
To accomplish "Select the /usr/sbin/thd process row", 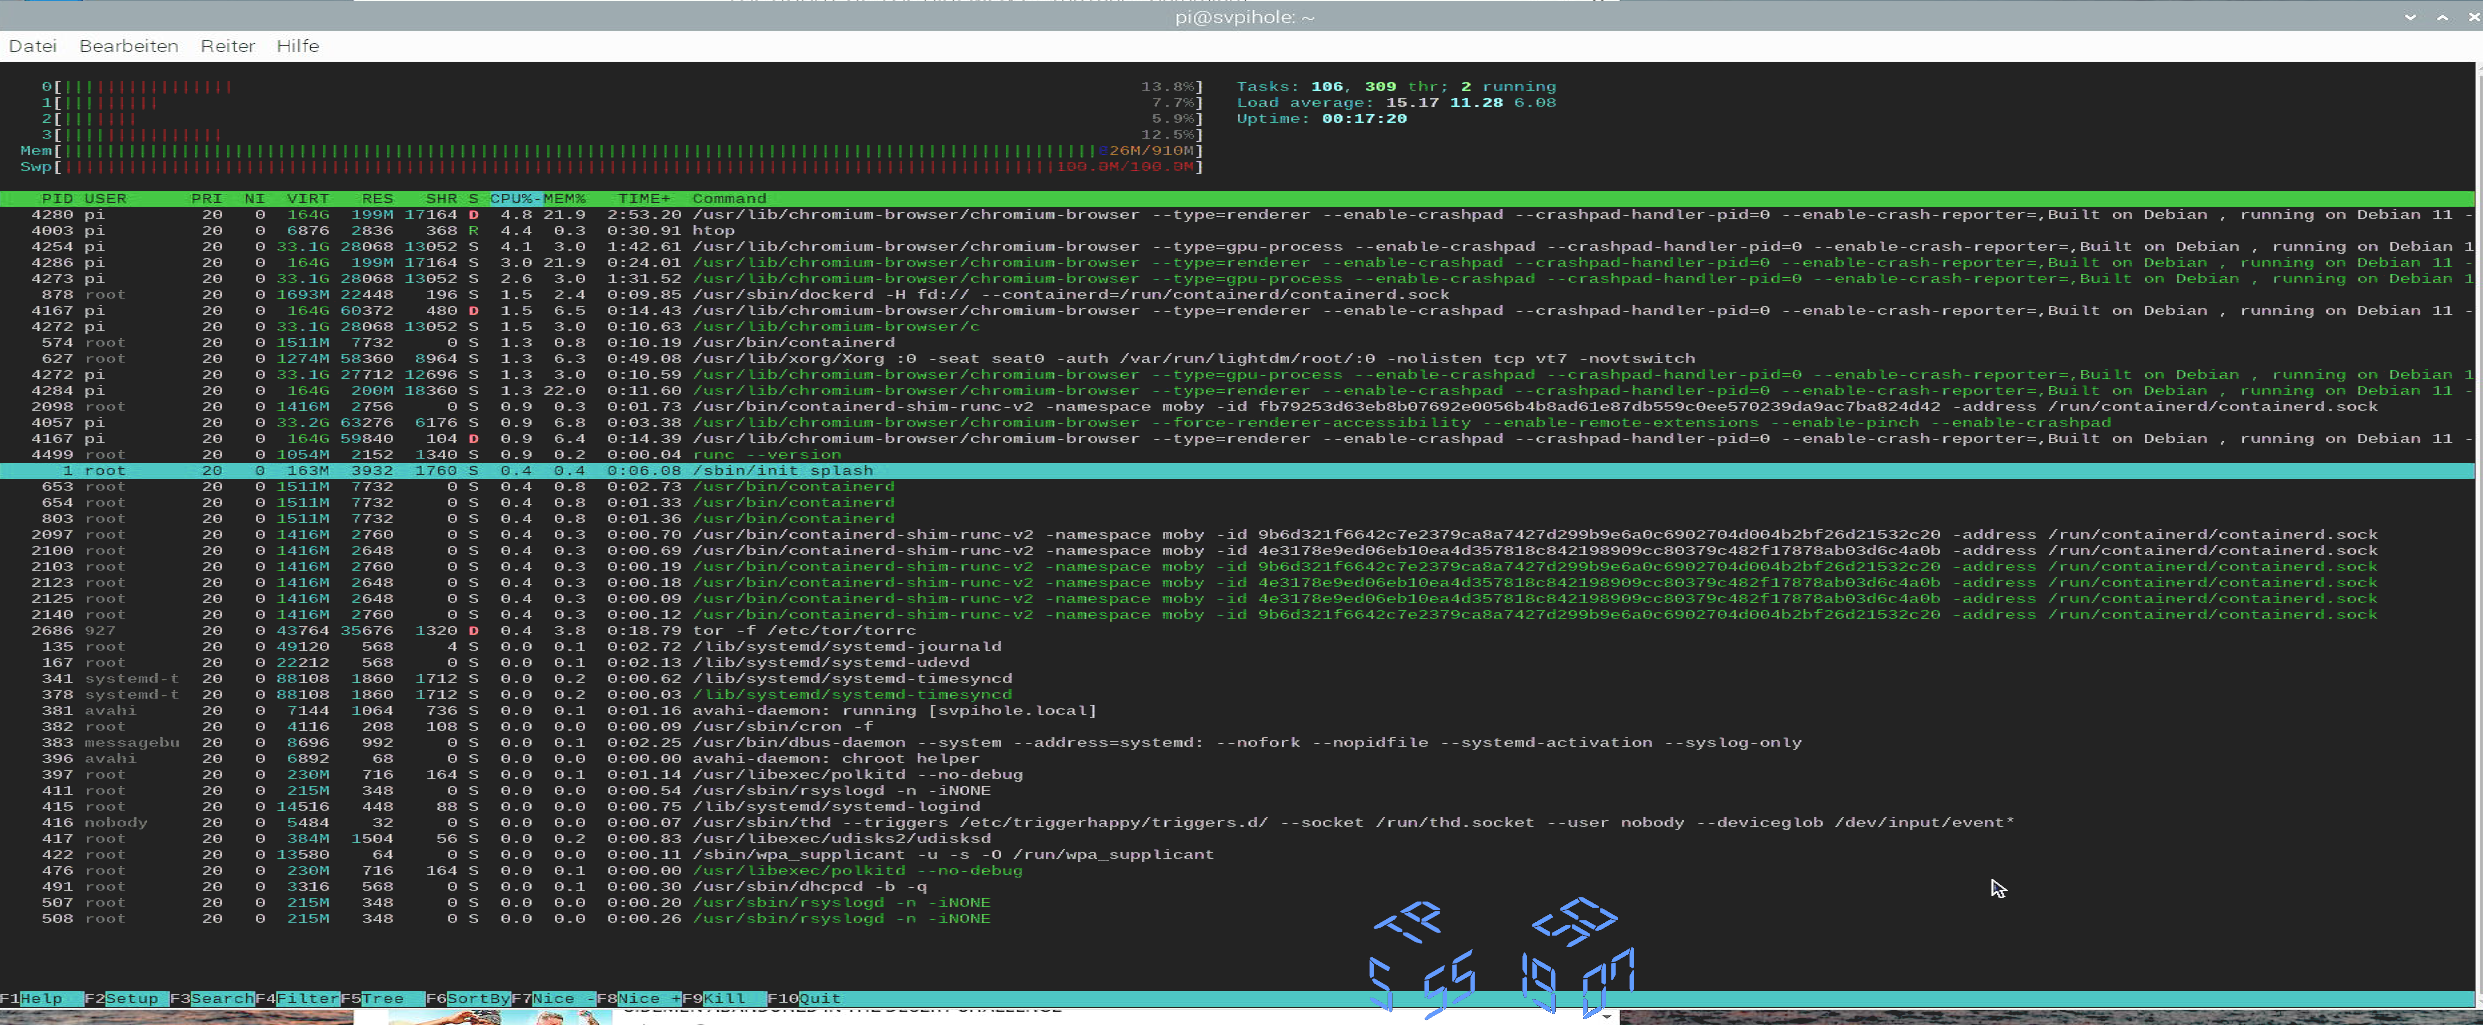I will 1237,822.
